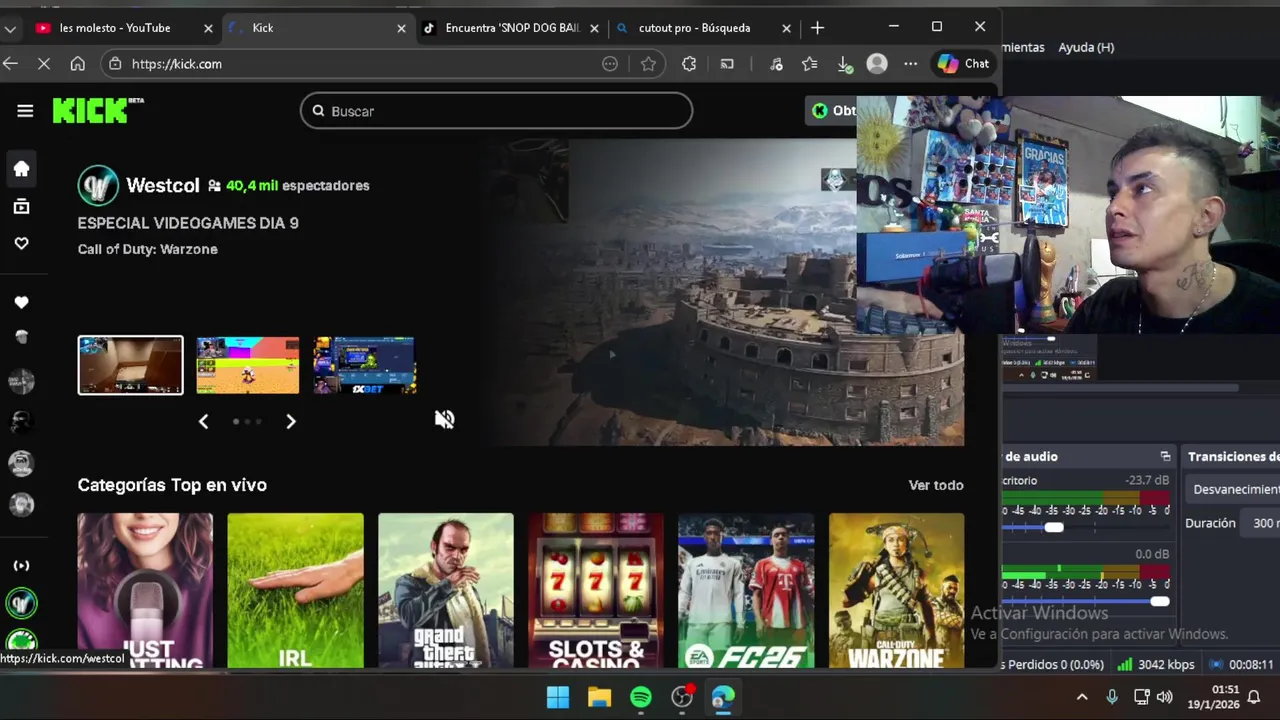Open the IRL category card
Viewport: 1280px width, 720px height.
pyautogui.click(x=295, y=590)
